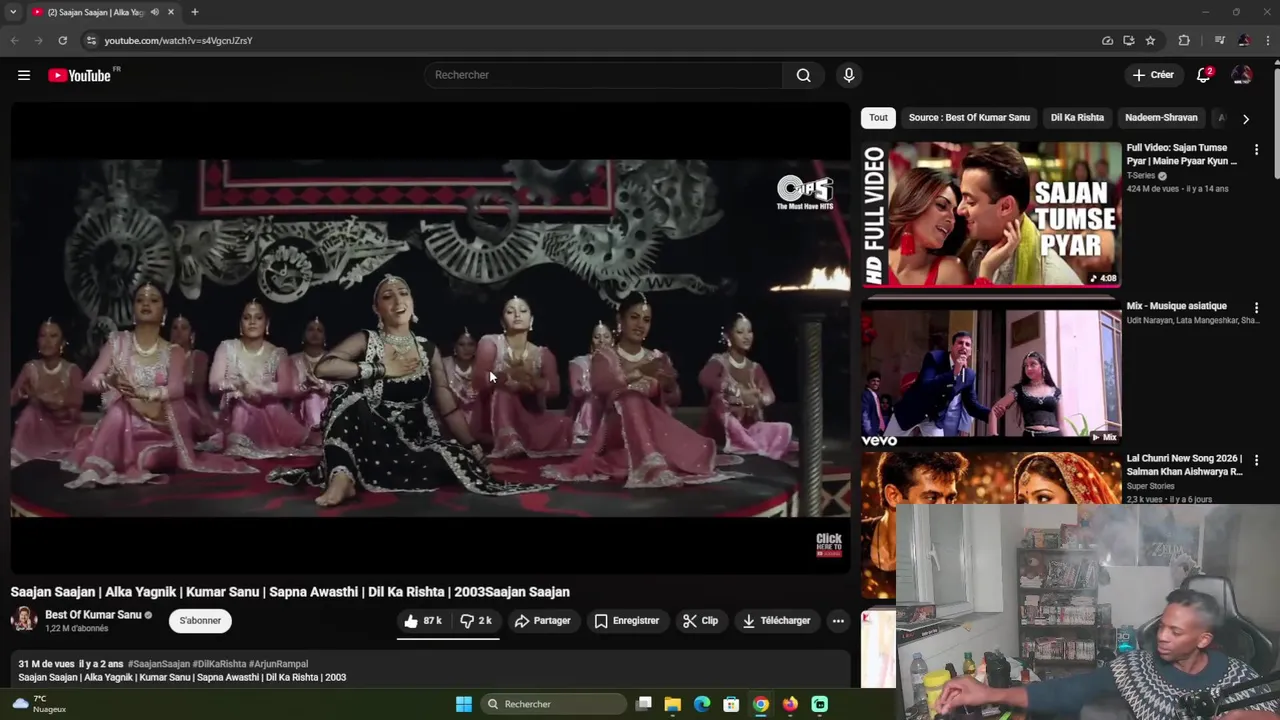The height and width of the screenshot is (720, 1280).
Task: View site information icon in address bar
Action: [91, 41]
